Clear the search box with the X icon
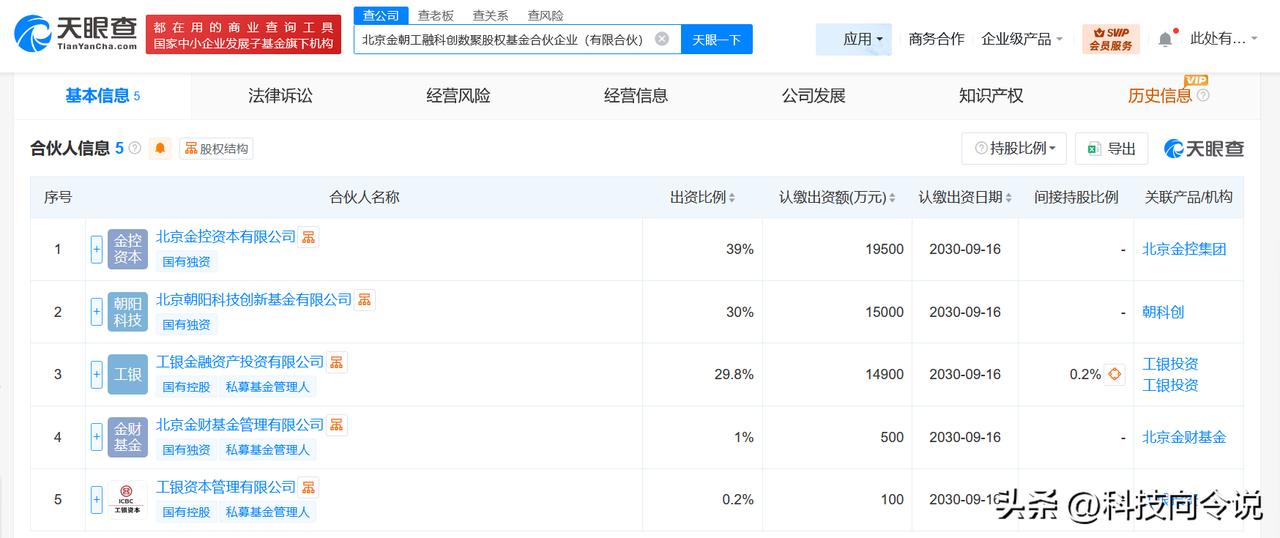Screen dimensions: 1280x538 (662, 39)
